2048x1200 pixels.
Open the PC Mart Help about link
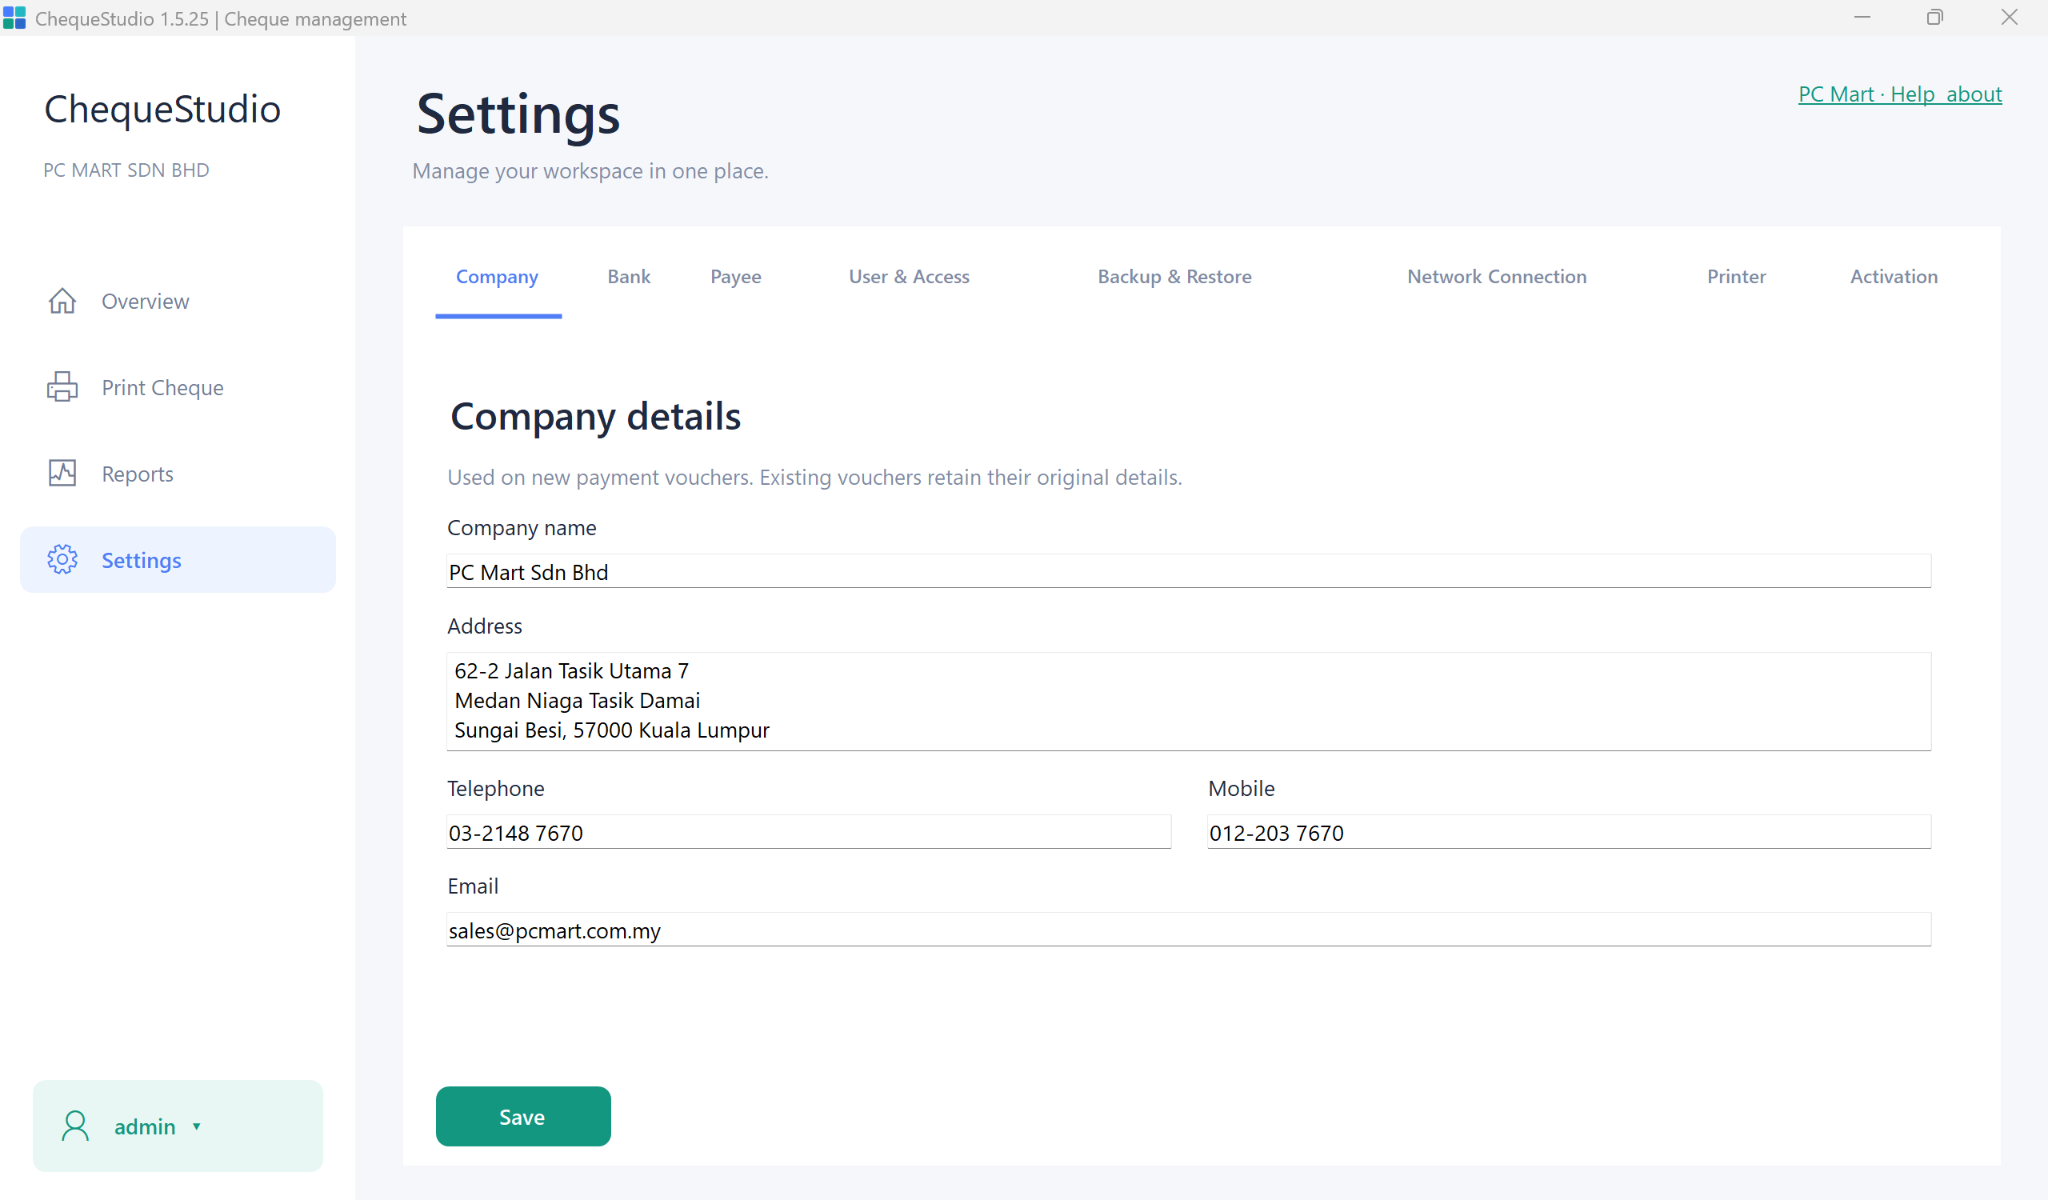click(x=1900, y=94)
